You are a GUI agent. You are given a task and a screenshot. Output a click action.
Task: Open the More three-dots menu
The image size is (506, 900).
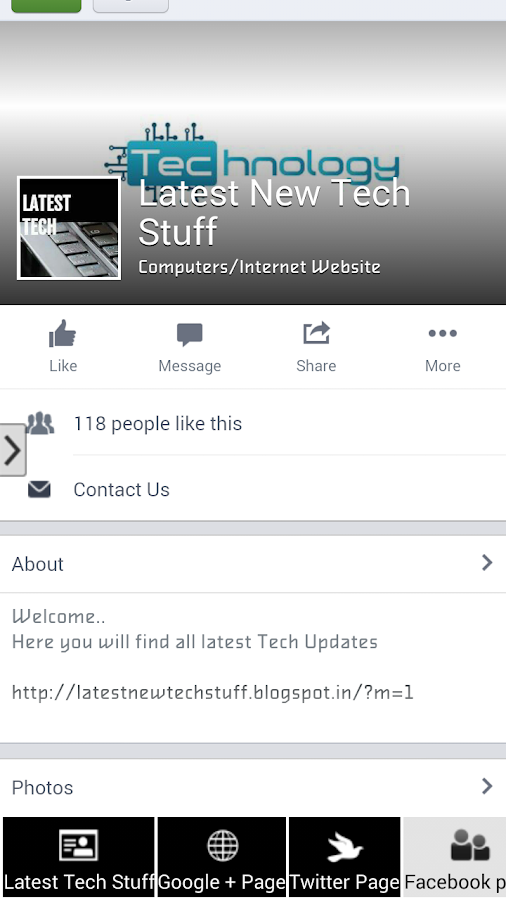(442, 333)
